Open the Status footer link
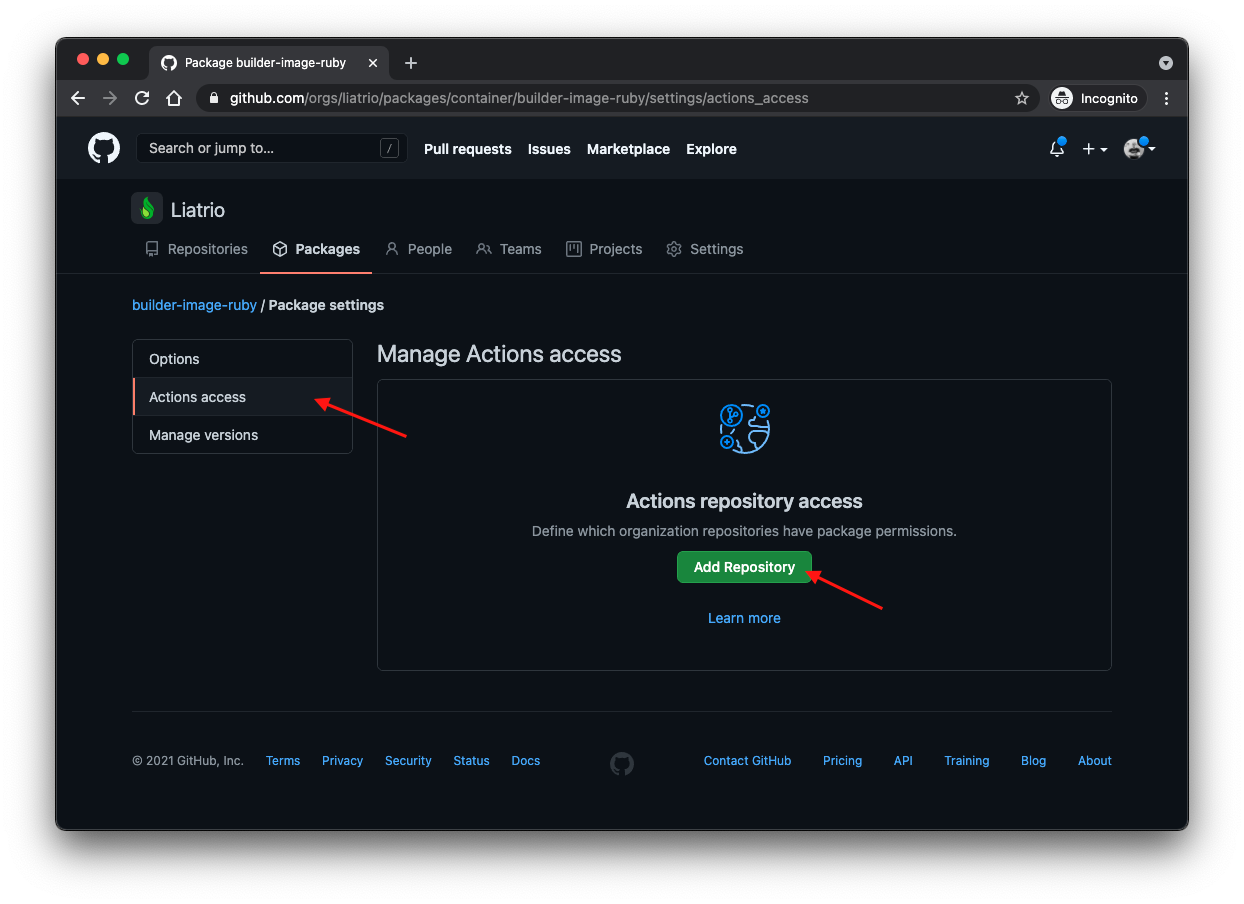1244x904 pixels. click(471, 761)
